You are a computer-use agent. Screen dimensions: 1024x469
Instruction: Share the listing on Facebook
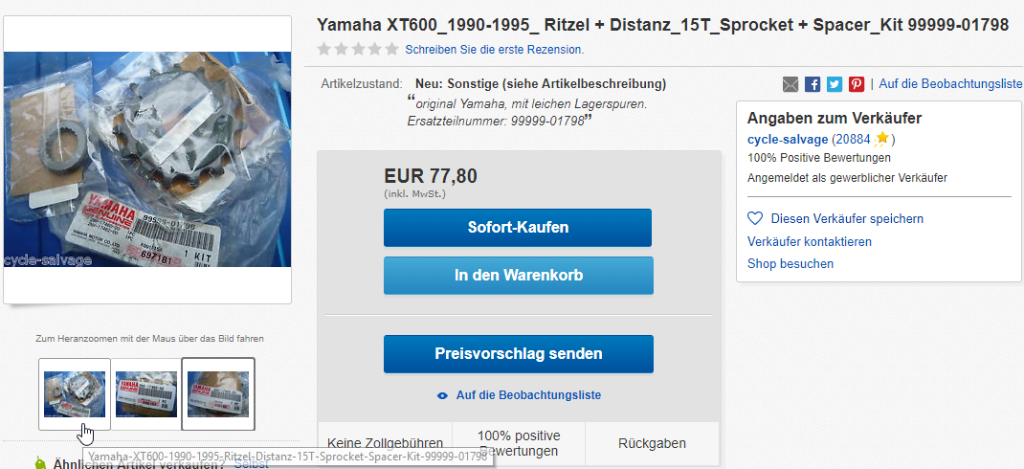click(812, 84)
